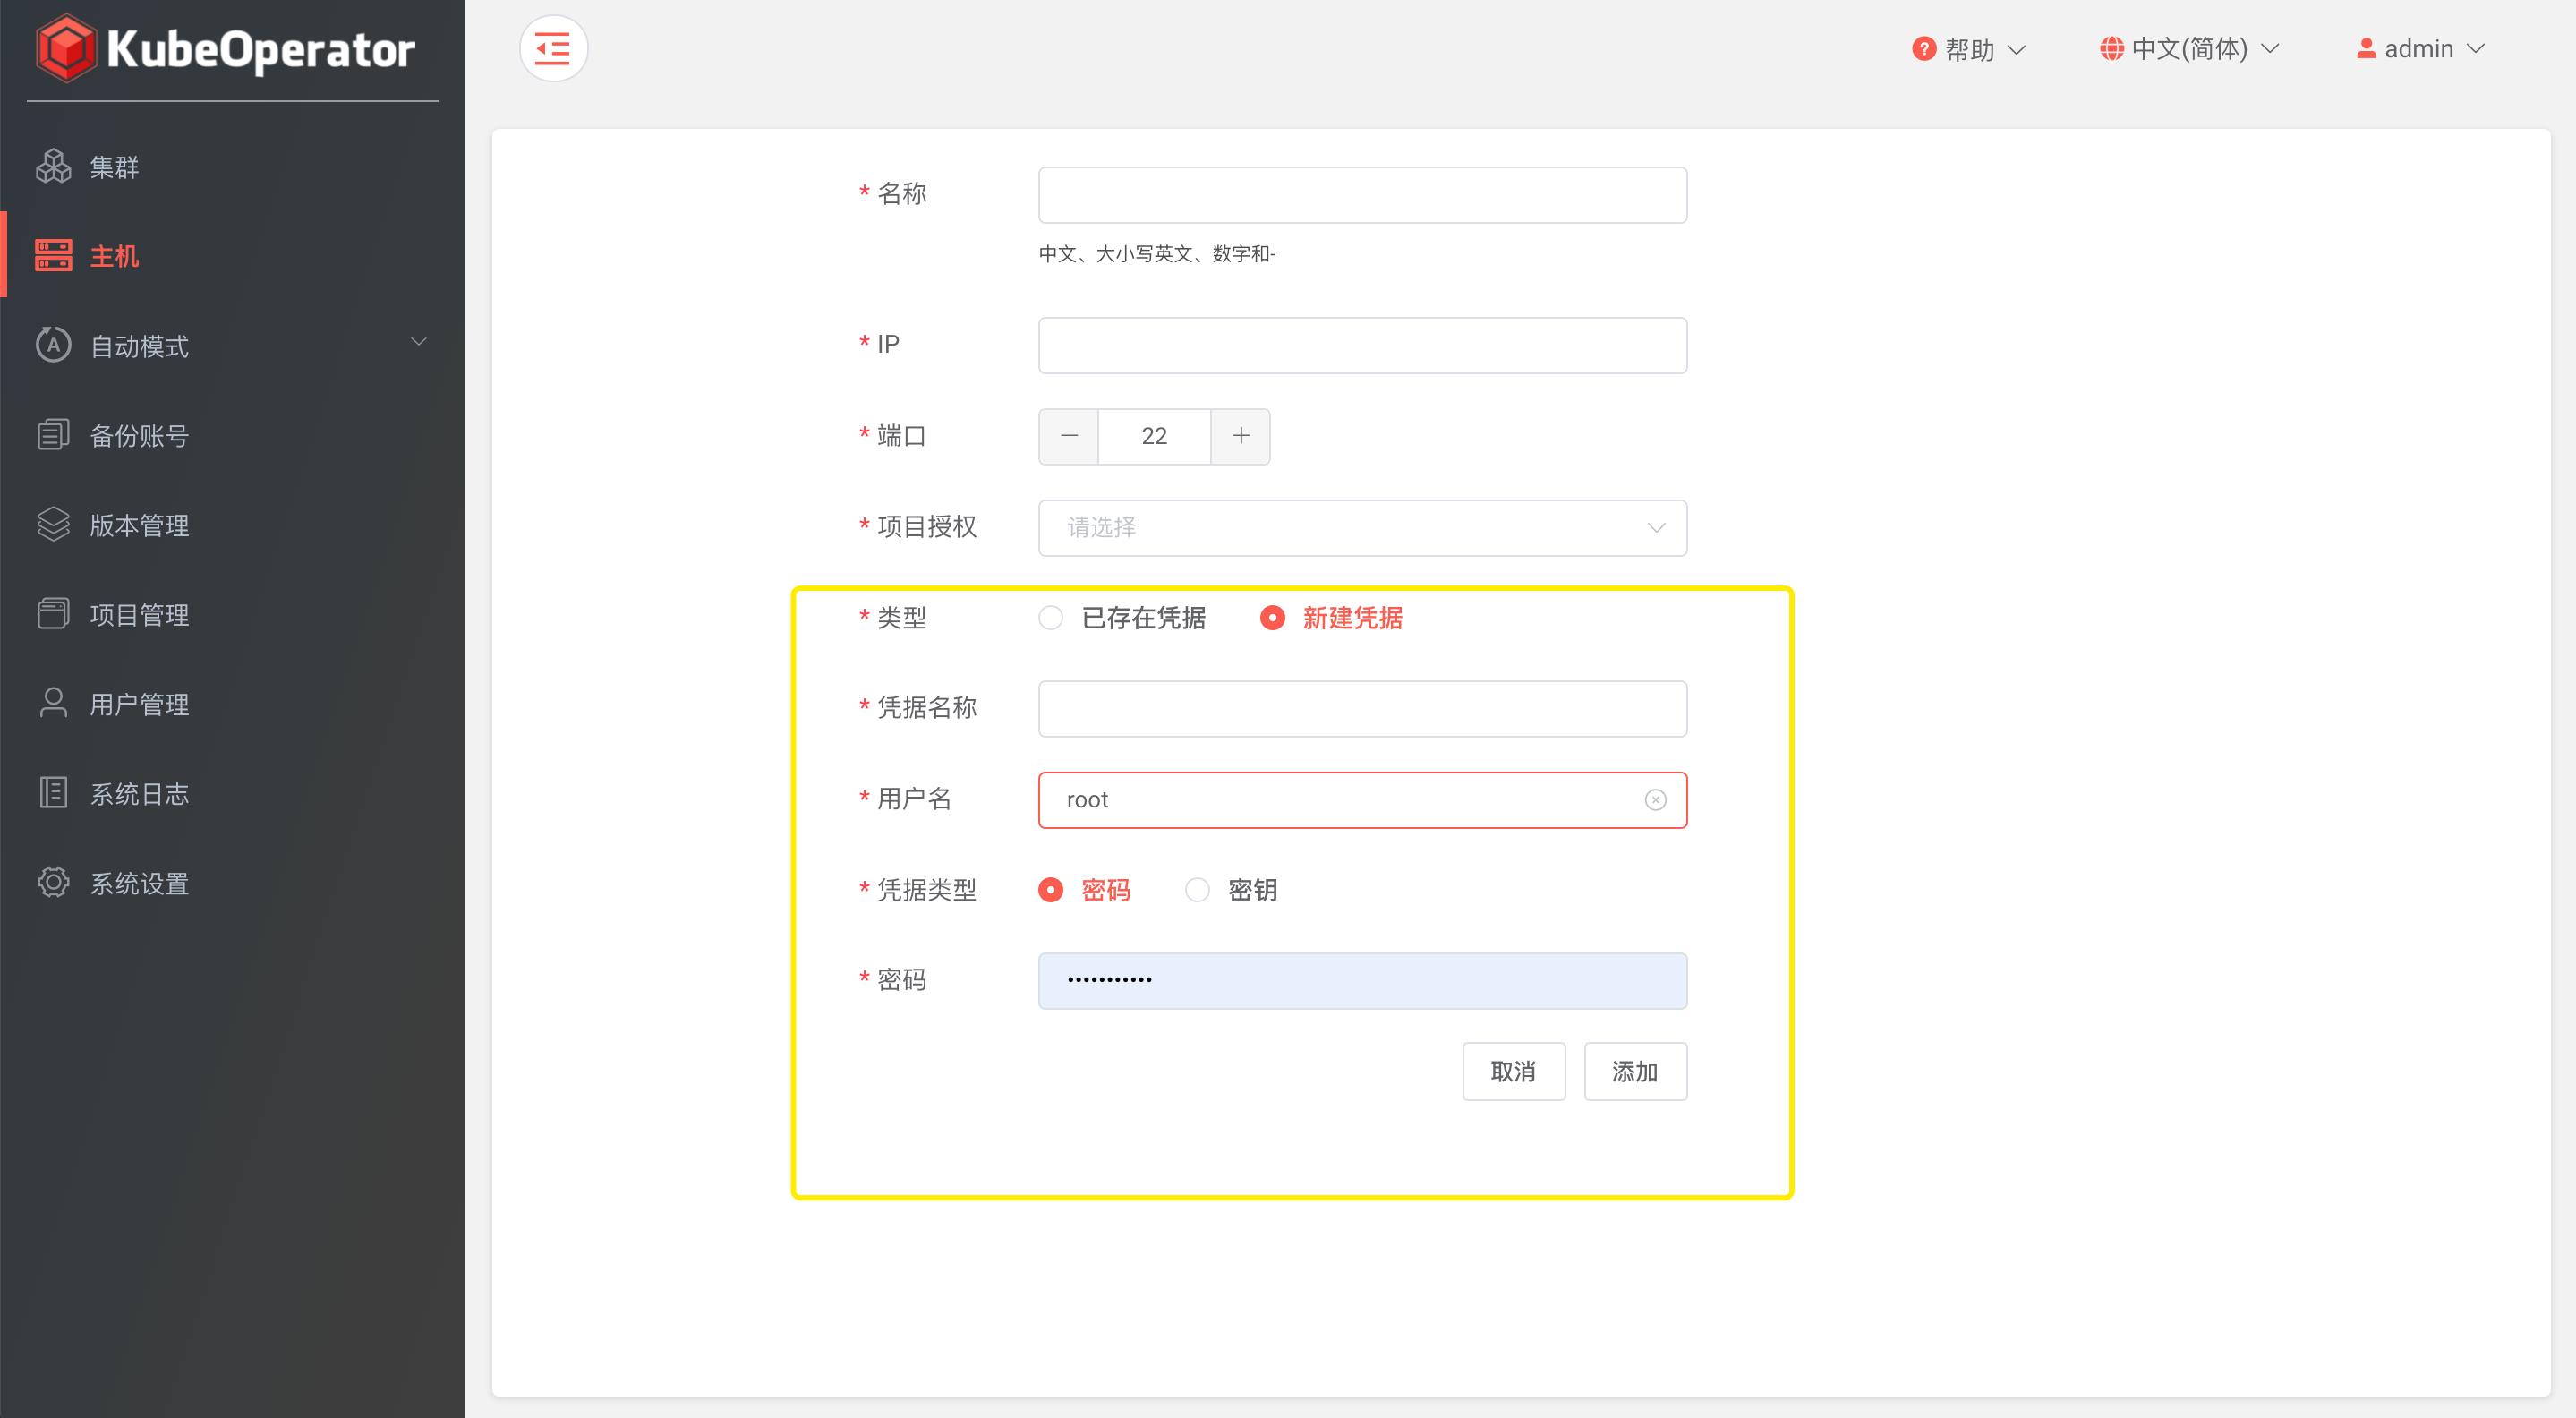Click the user management person icon
The height and width of the screenshot is (1418, 2576).
click(53, 703)
